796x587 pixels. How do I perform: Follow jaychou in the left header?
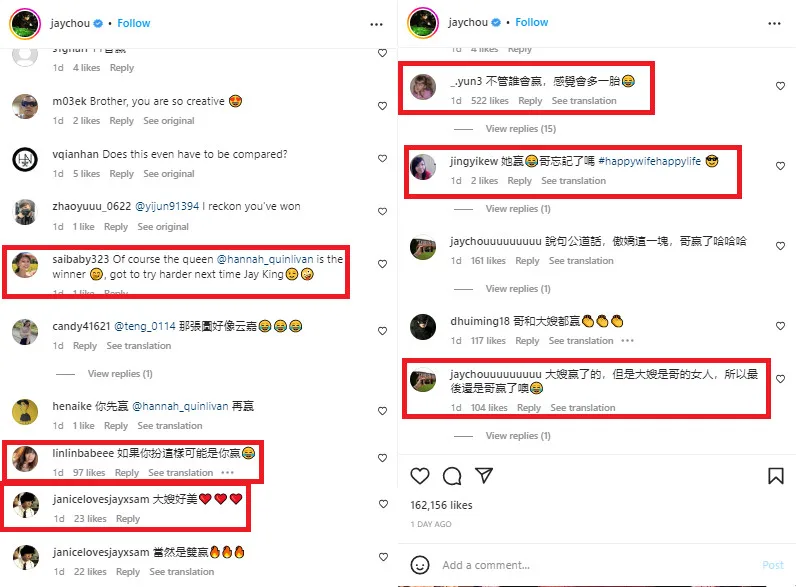tap(134, 23)
